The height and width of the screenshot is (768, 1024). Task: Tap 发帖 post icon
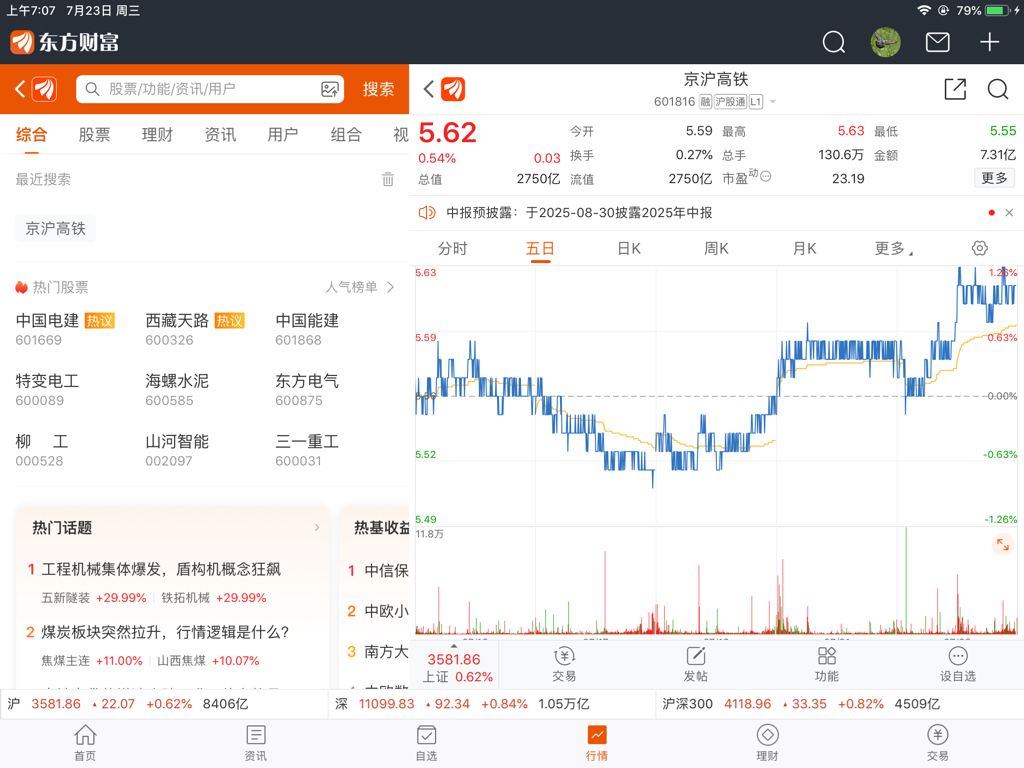[696, 665]
